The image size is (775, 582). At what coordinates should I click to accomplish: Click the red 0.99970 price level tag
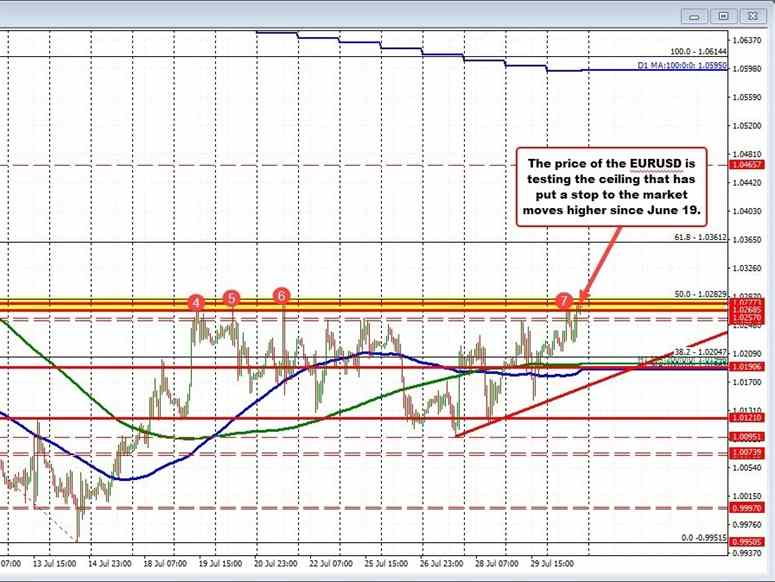click(x=747, y=508)
